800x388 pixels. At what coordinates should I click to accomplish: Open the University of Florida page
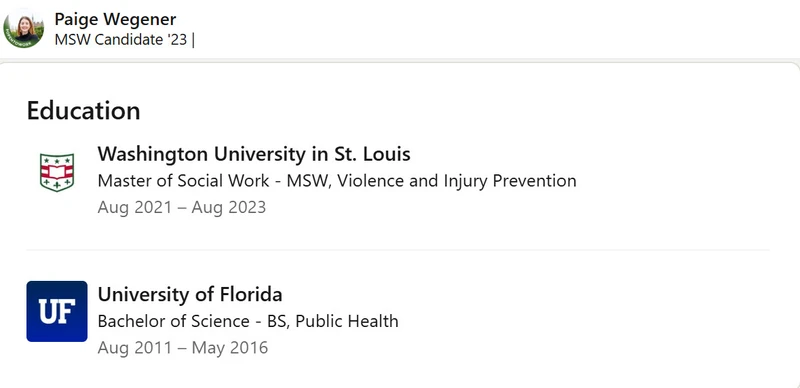(x=190, y=295)
